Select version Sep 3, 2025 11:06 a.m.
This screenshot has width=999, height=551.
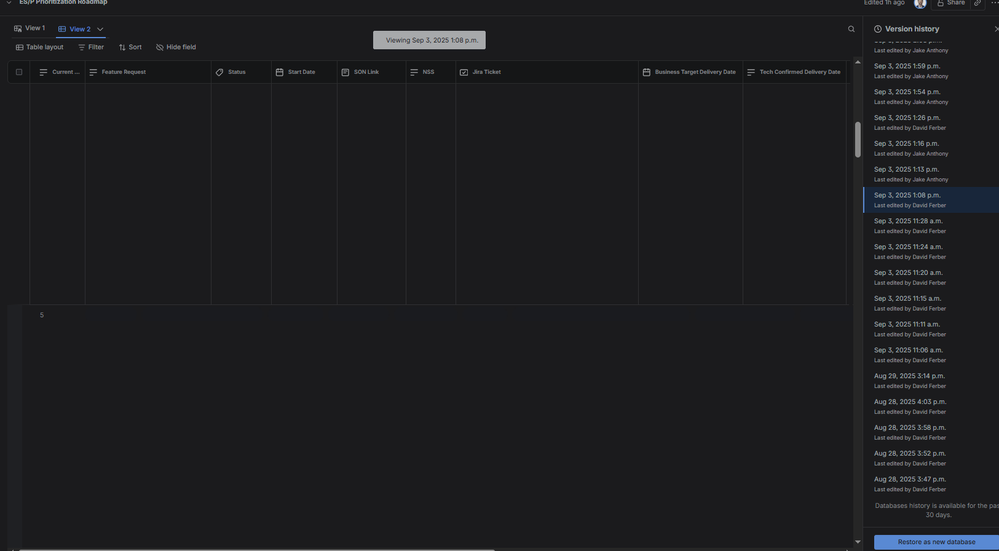931,355
